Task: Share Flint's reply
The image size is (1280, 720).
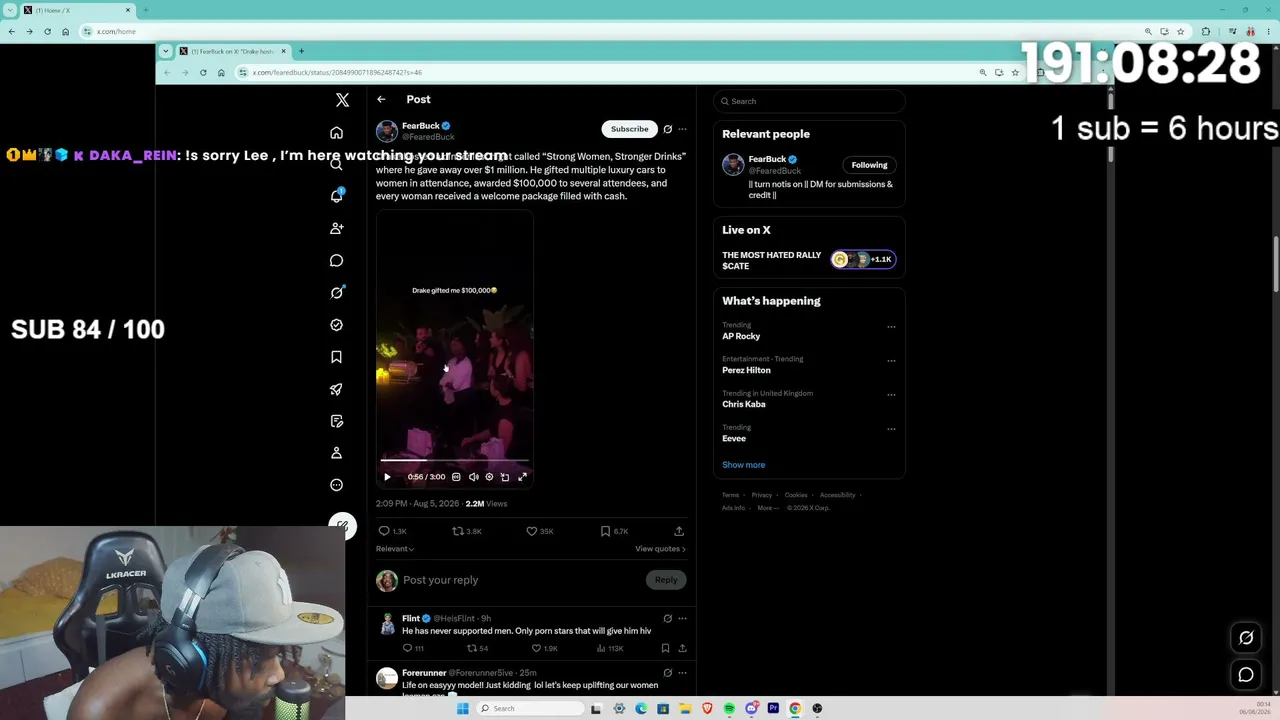Action: (683, 648)
